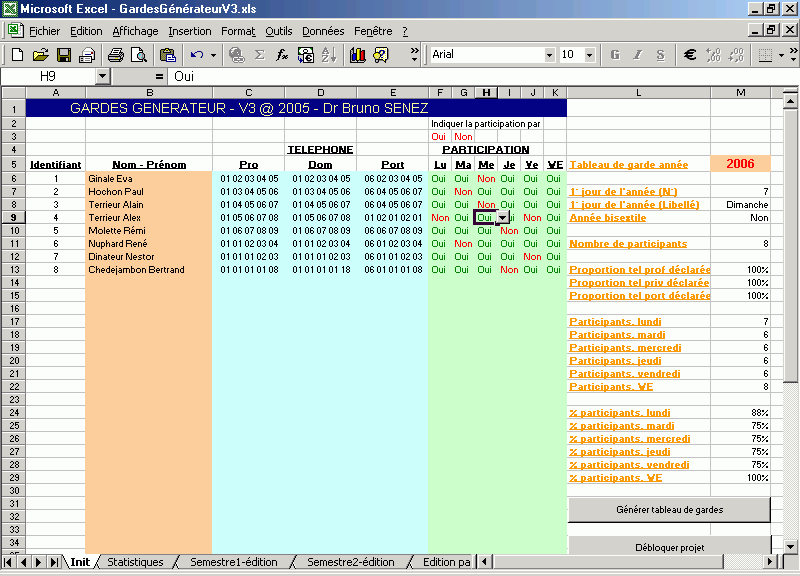Select the cell with name Terrieur Alex
Viewport: 800px width, 576px height.
coord(149,218)
